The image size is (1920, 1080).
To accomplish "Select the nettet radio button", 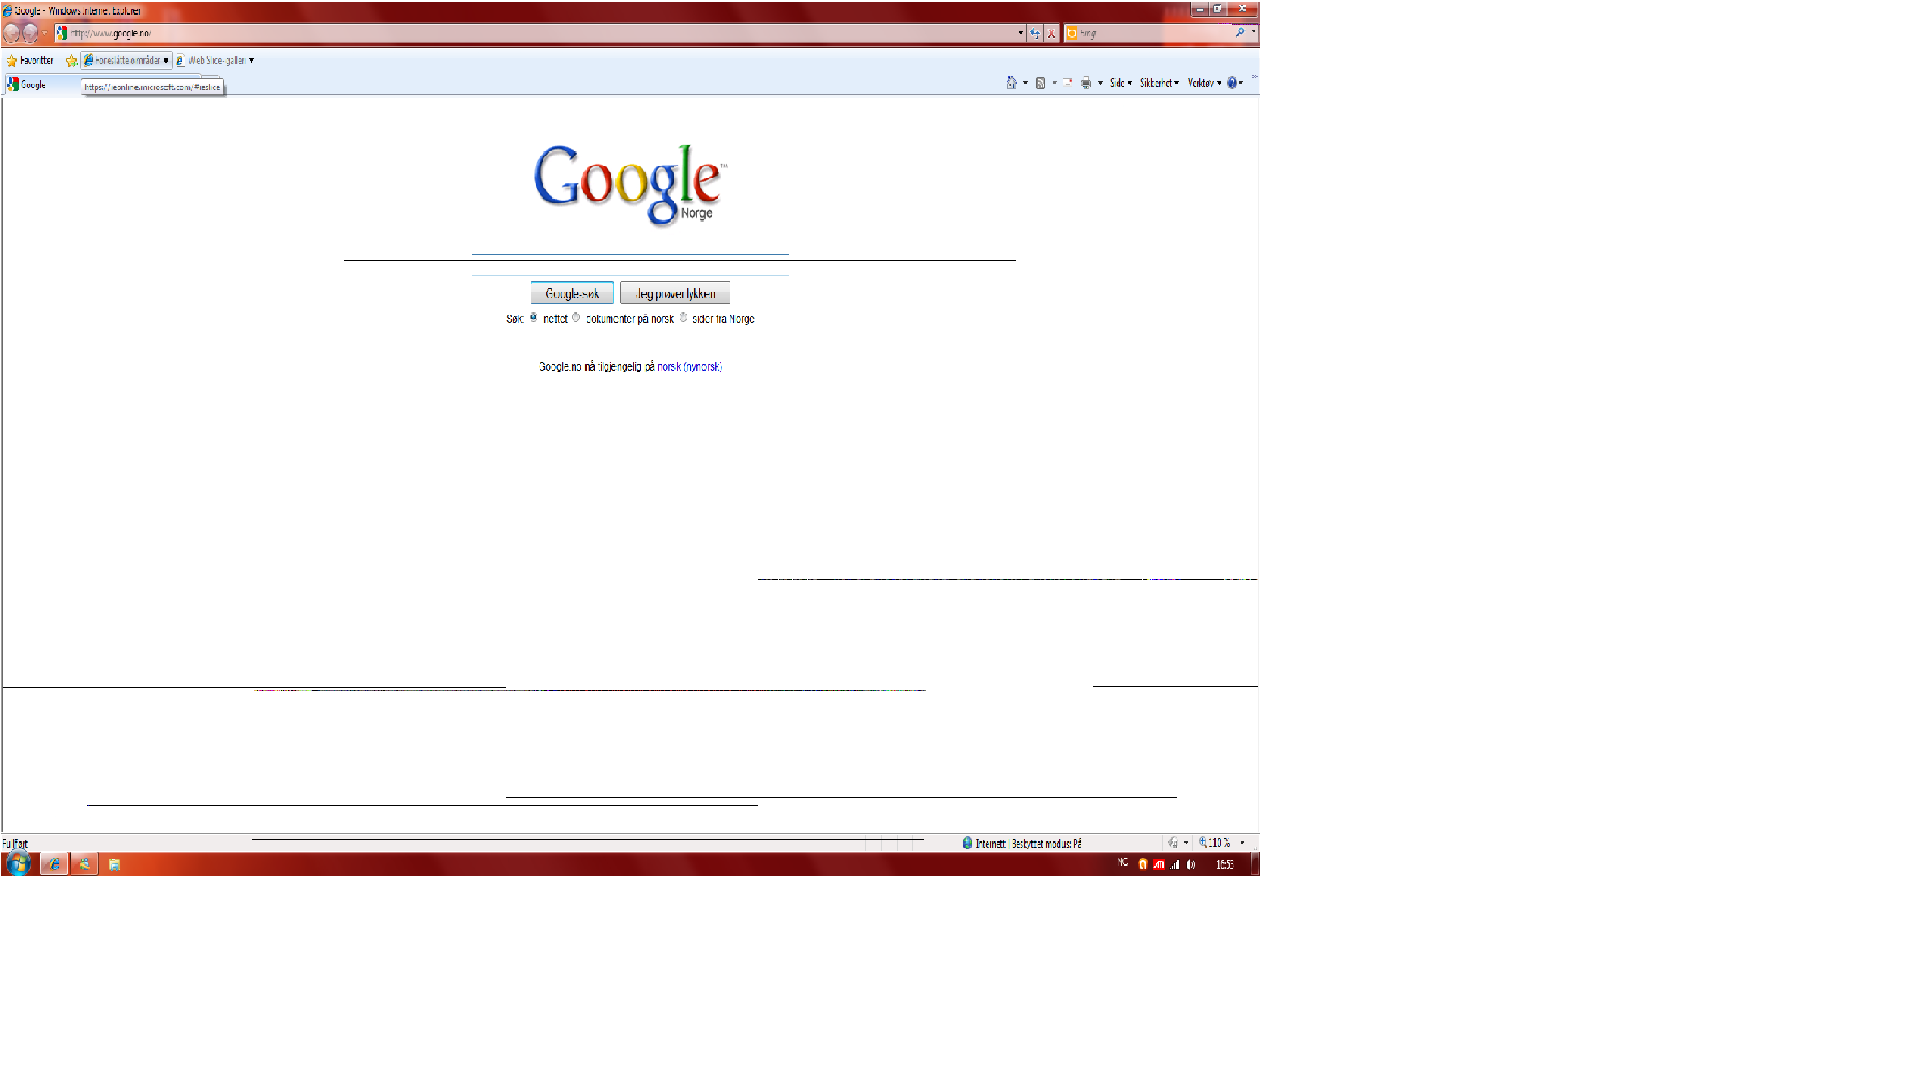I will tap(533, 317).
